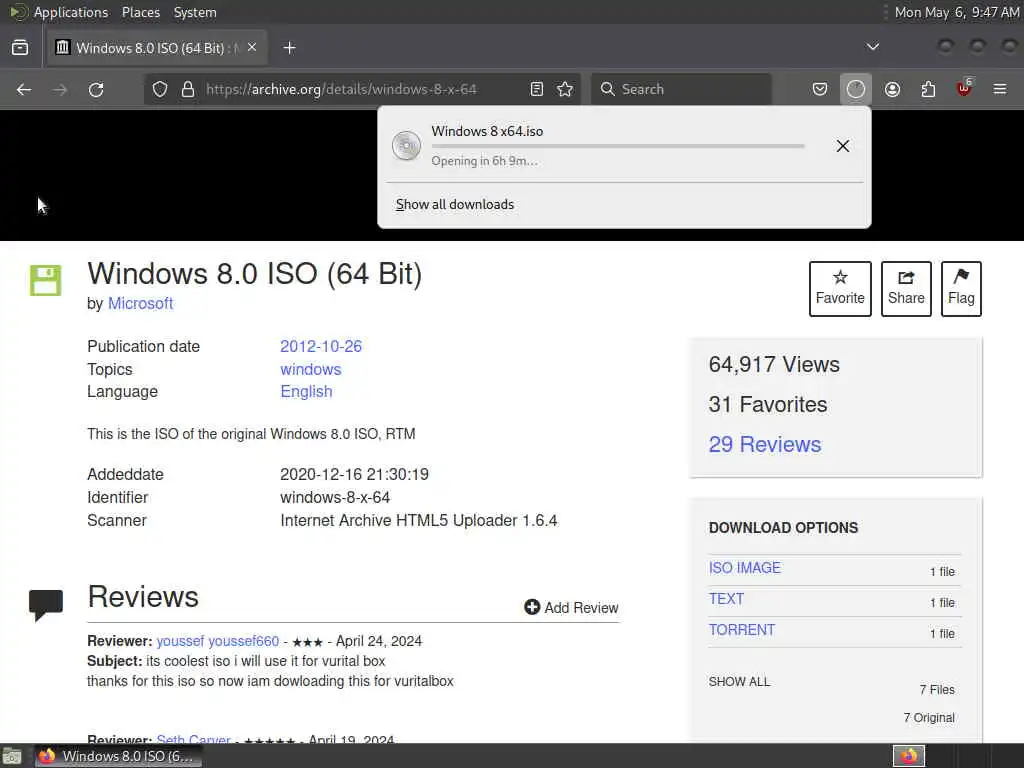Open the System menu

click(195, 12)
